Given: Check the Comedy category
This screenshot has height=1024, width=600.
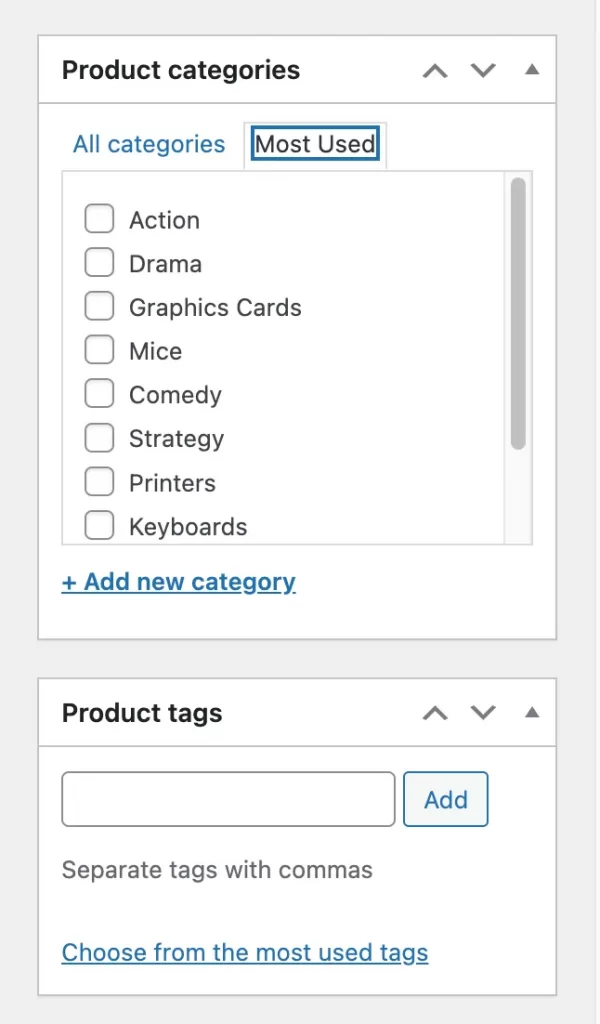Looking at the screenshot, I should click(x=99, y=393).
